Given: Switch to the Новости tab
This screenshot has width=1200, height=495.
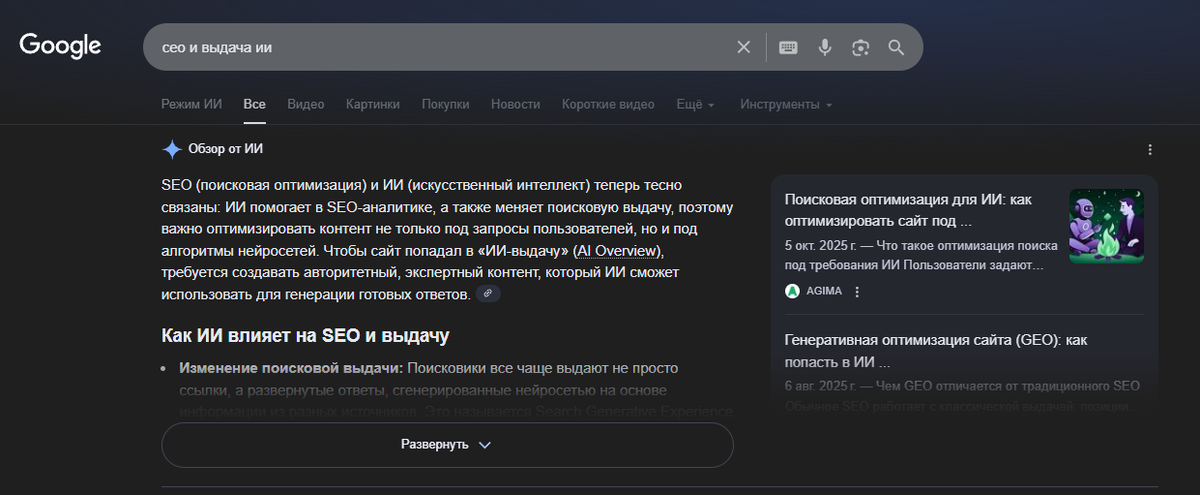Looking at the screenshot, I should (515, 104).
